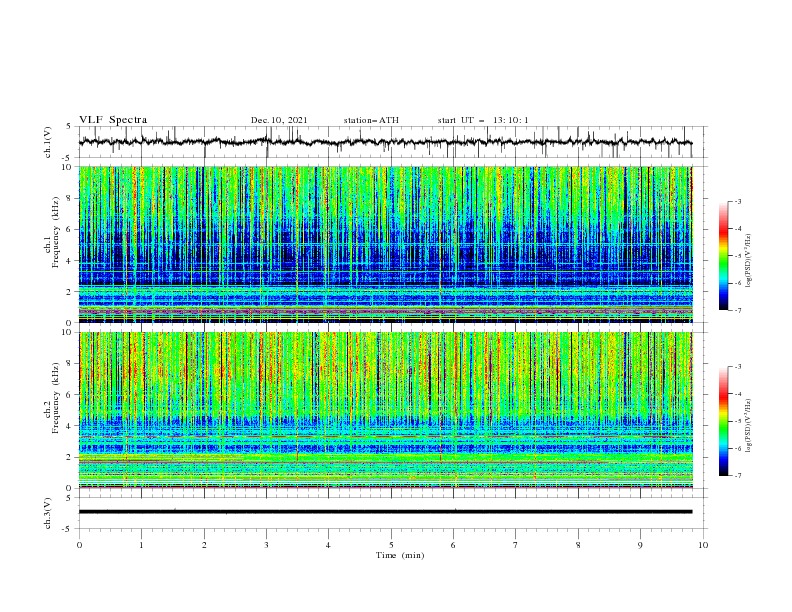Viewport: 792px width, 612px height.
Task: Click the ch.1 color bar "log(PSD)(V²/Hz)" label
Action: pyautogui.click(x=748, y=261)
